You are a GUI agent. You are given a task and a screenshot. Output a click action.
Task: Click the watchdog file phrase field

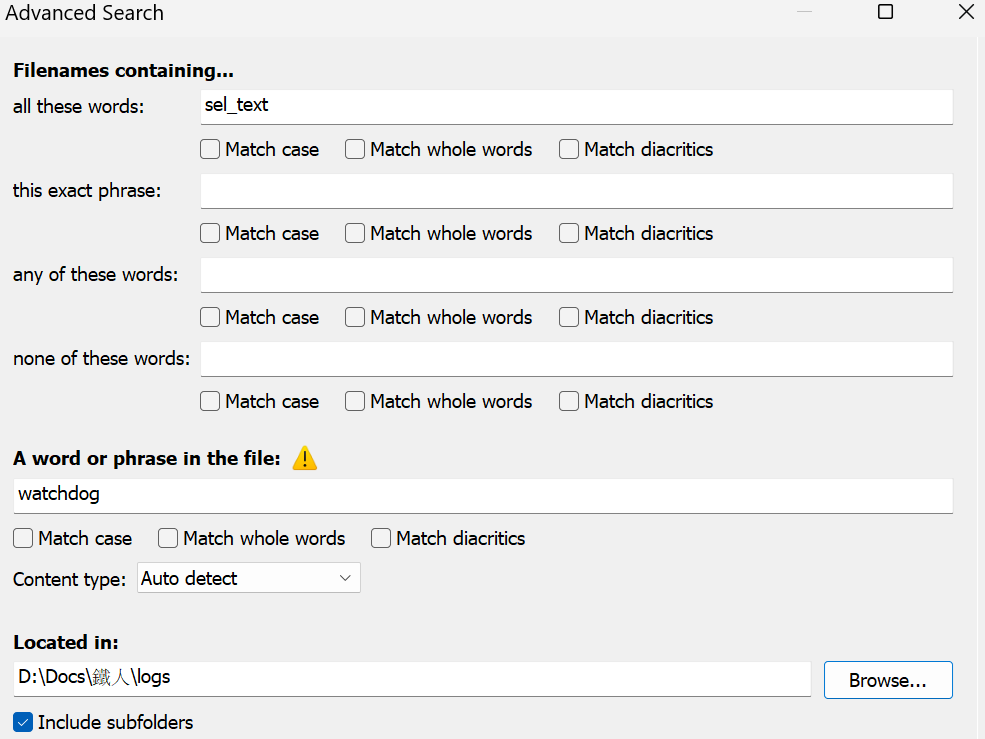pyautogui.click(x=482, y=495)
